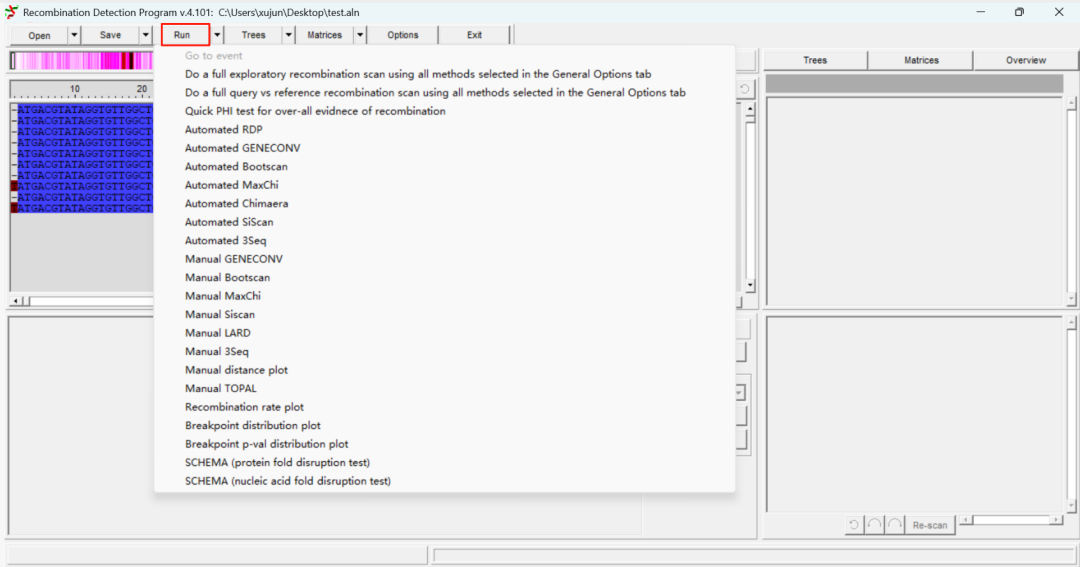1080x567 pixels.
Task: Click the Matrices toolbar button
Action: point(324,34)
